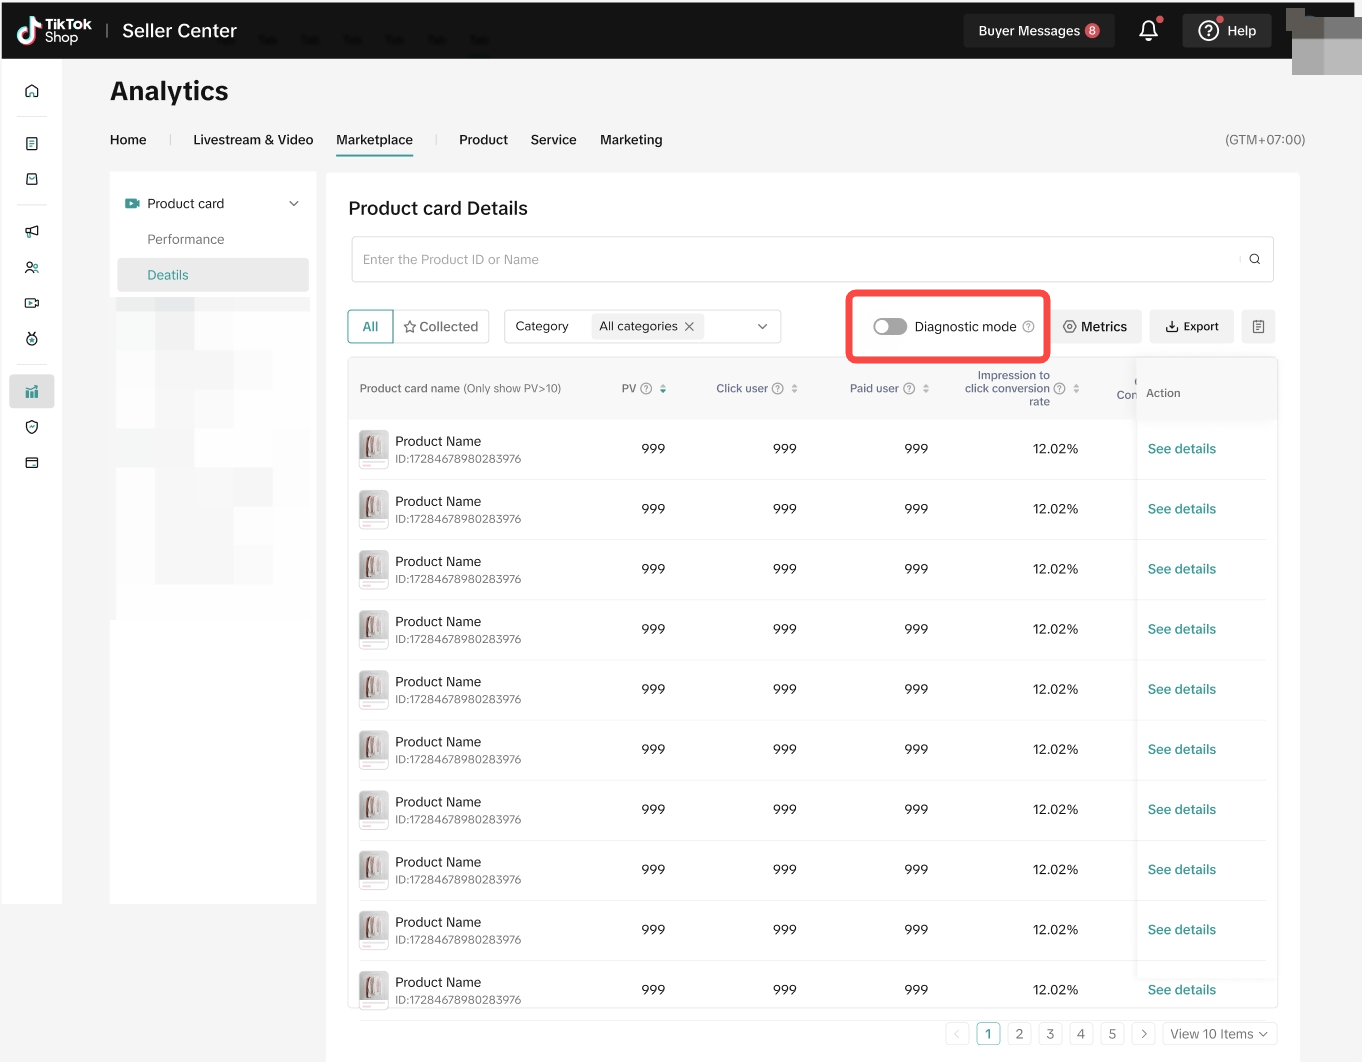
Task: Click the search magnifier icon
Action: tap(1254, 259)
